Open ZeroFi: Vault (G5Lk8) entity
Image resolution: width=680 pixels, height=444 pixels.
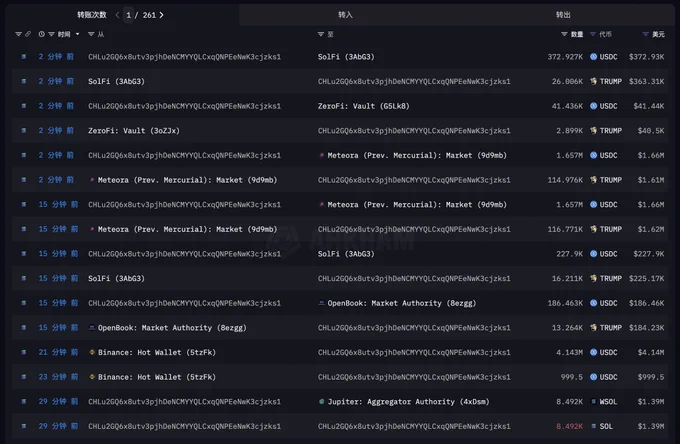(x=363, y=106)
